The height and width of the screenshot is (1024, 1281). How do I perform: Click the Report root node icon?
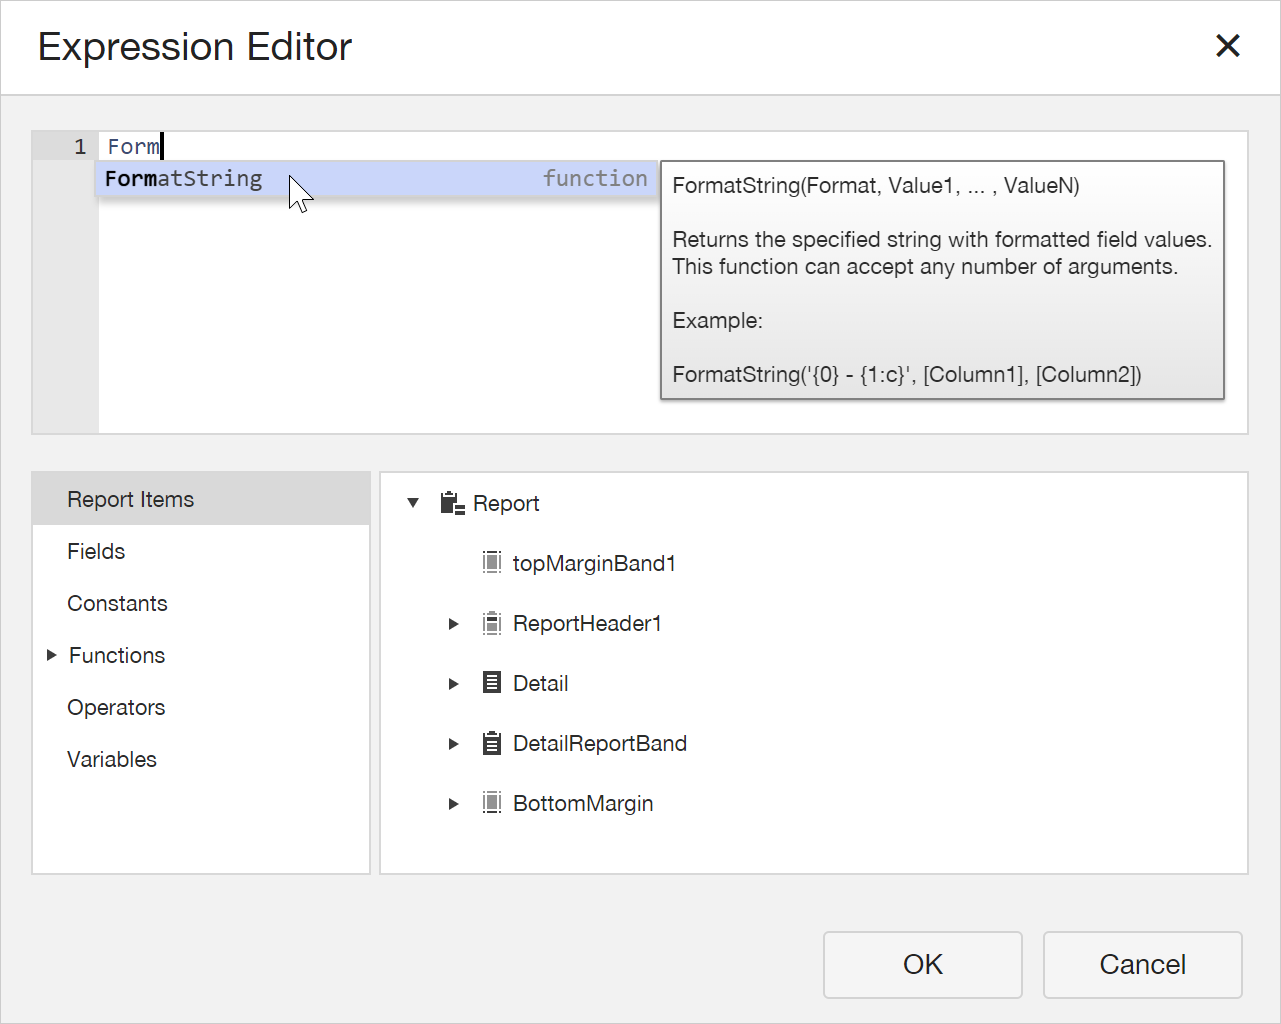[452, 503]
